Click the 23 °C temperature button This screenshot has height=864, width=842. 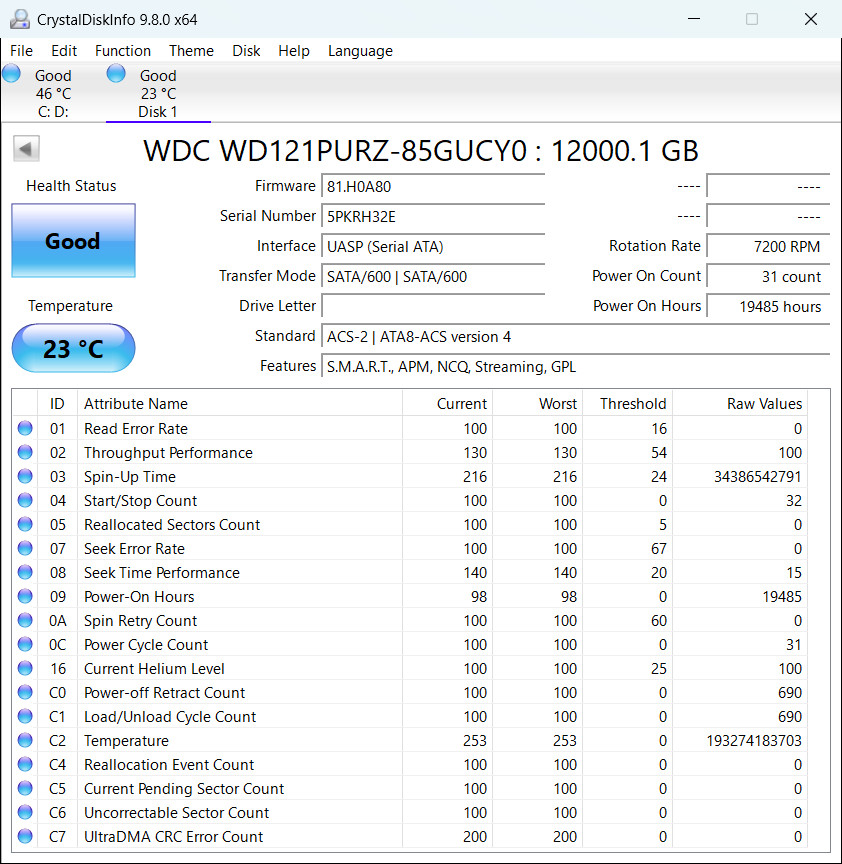coord(73,348)
